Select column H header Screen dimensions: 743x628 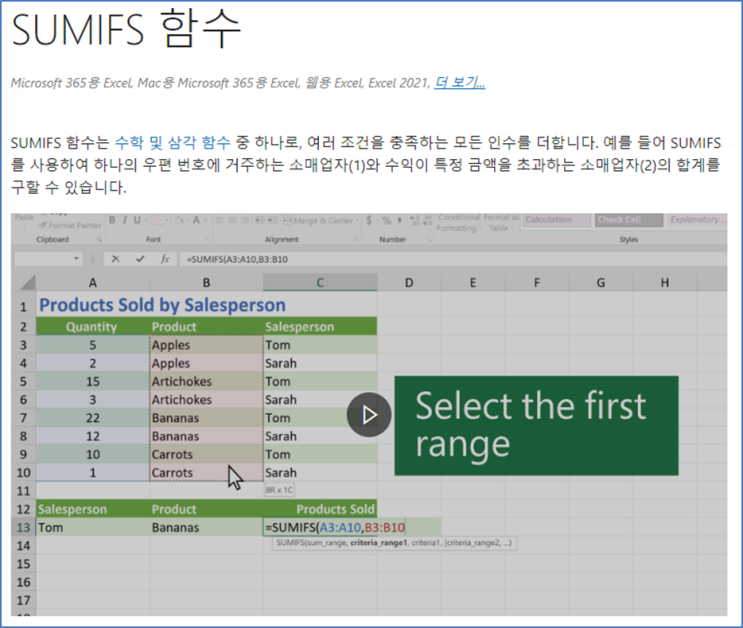tap(665, 282)
